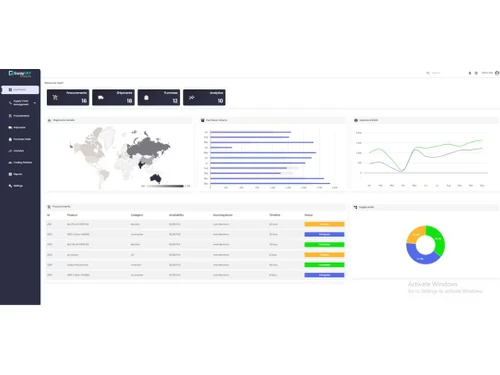Open Settings via its sidebar wrench icon
The image size is (500, 375).
coord(10,186)
